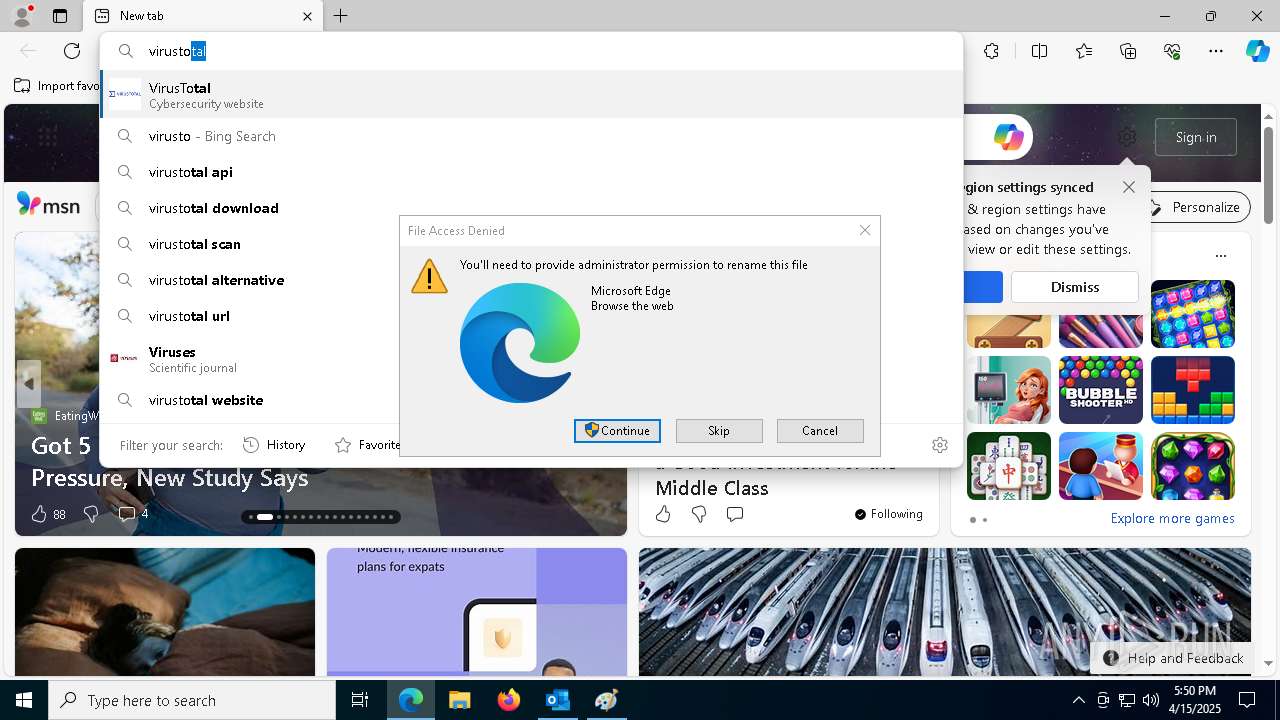Click taskbar Type here to search box
The width and height of the screenshot is (1280, 720).
[x=192, y=701]
